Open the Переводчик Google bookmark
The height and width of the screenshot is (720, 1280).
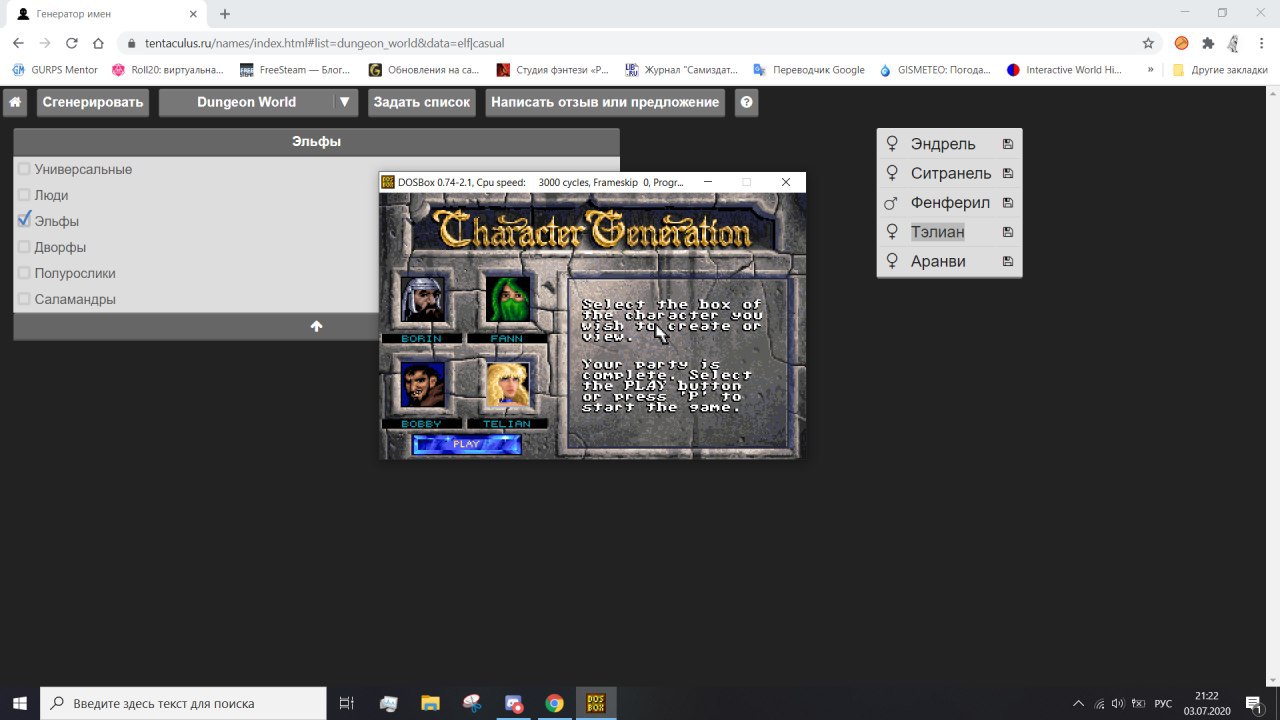pos(809,70)
